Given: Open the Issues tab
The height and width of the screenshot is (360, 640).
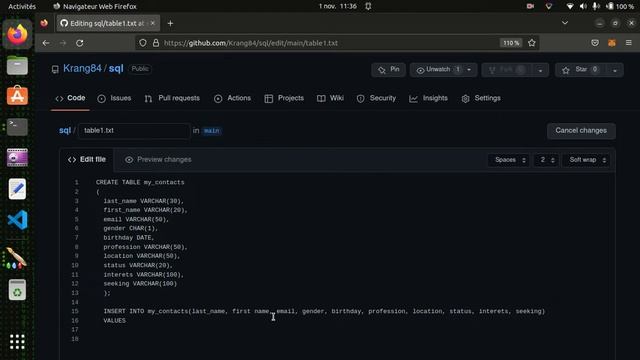Looking at the screenshot, I should click(x=114, y=98).
